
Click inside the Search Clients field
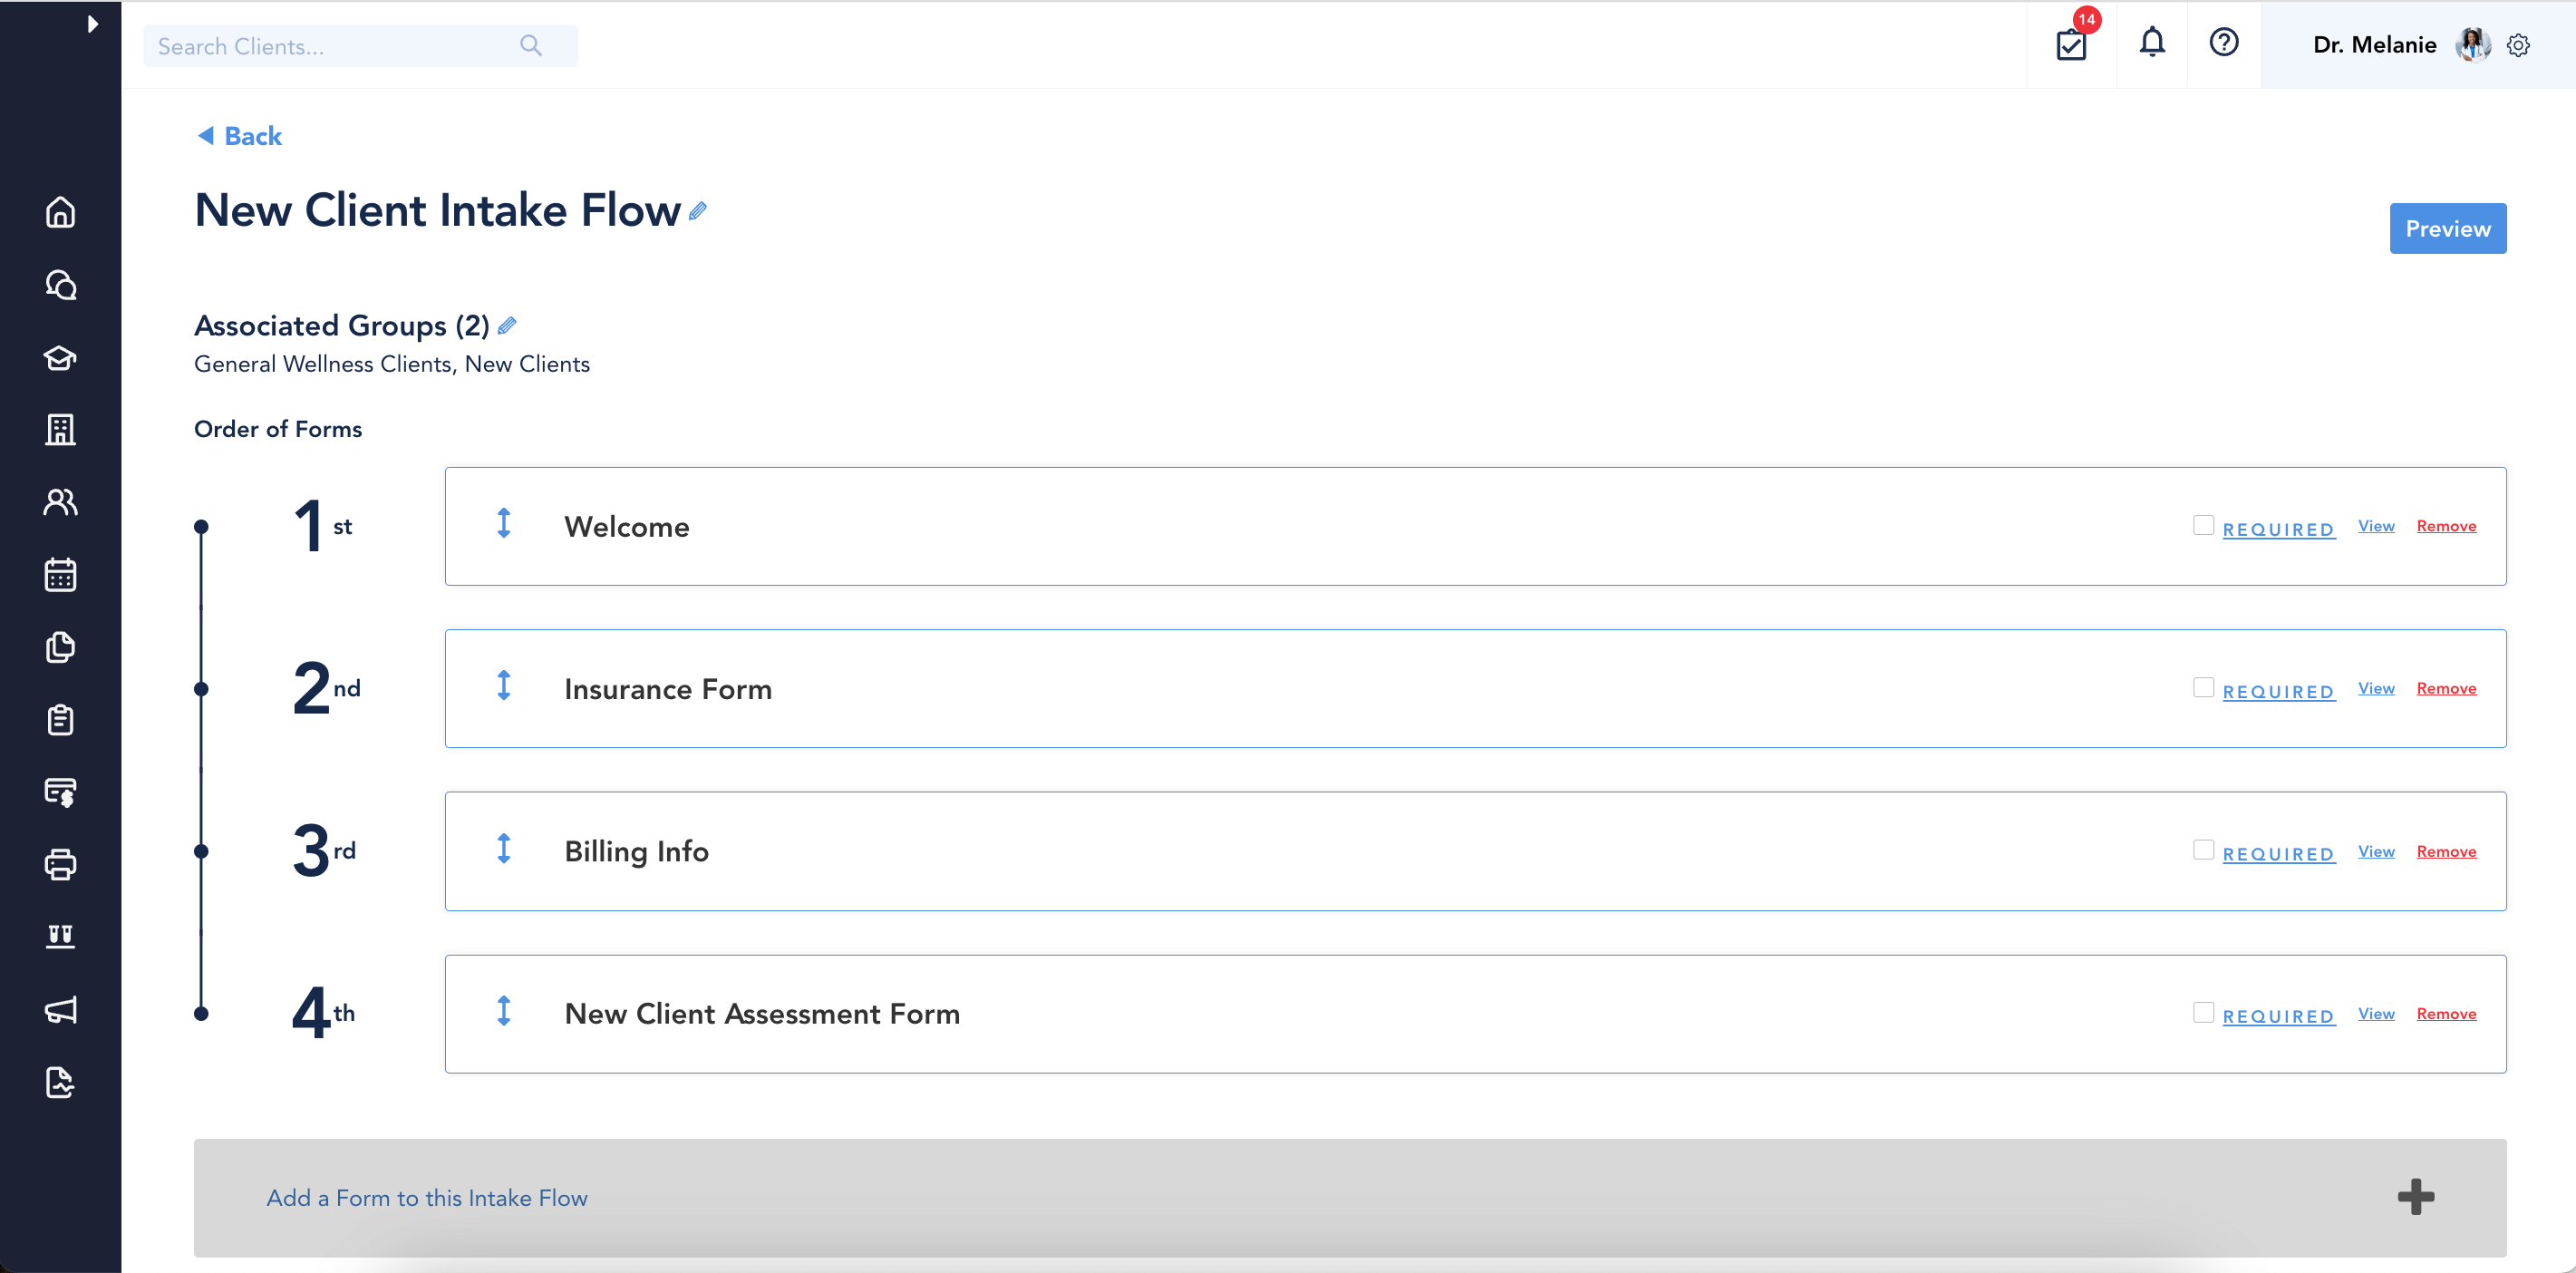(x=330, y=45)
